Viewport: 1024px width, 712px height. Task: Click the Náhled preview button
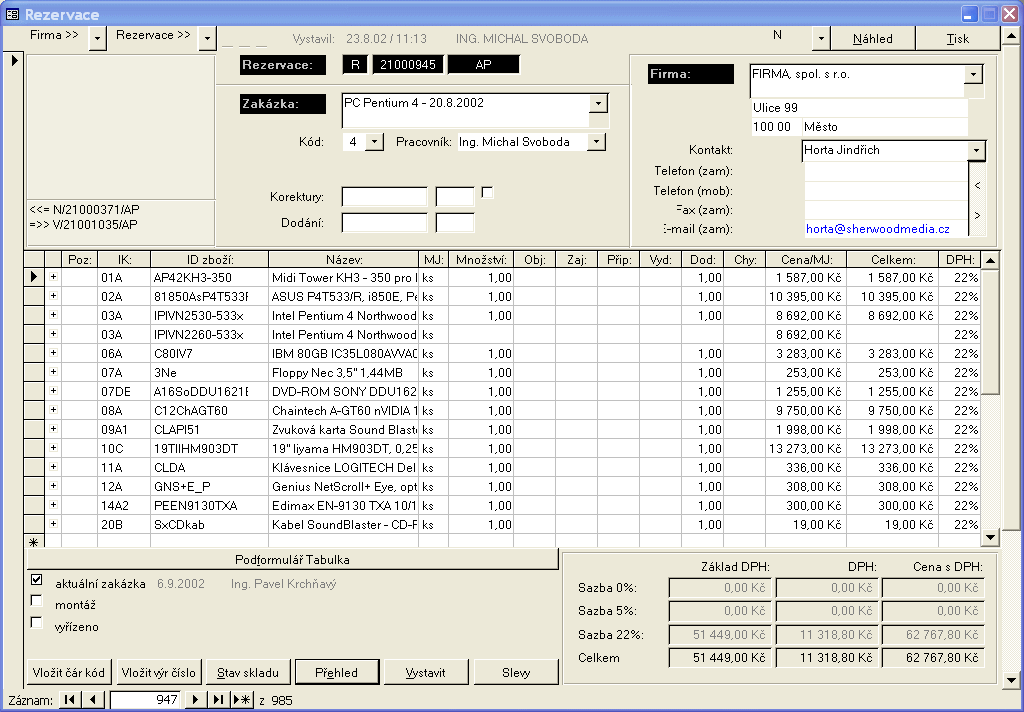(x=873, y=39)
